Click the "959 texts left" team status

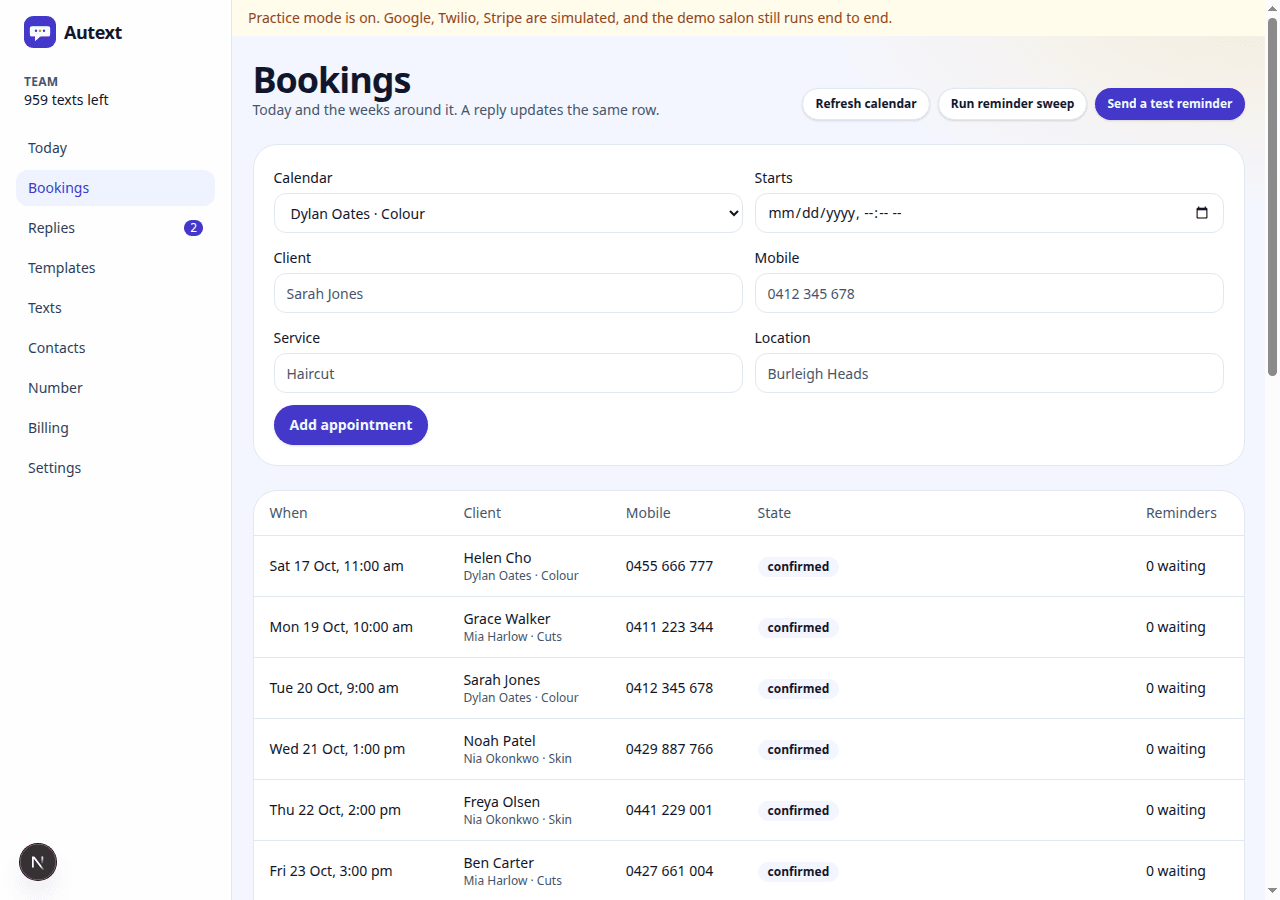point(66,100)
